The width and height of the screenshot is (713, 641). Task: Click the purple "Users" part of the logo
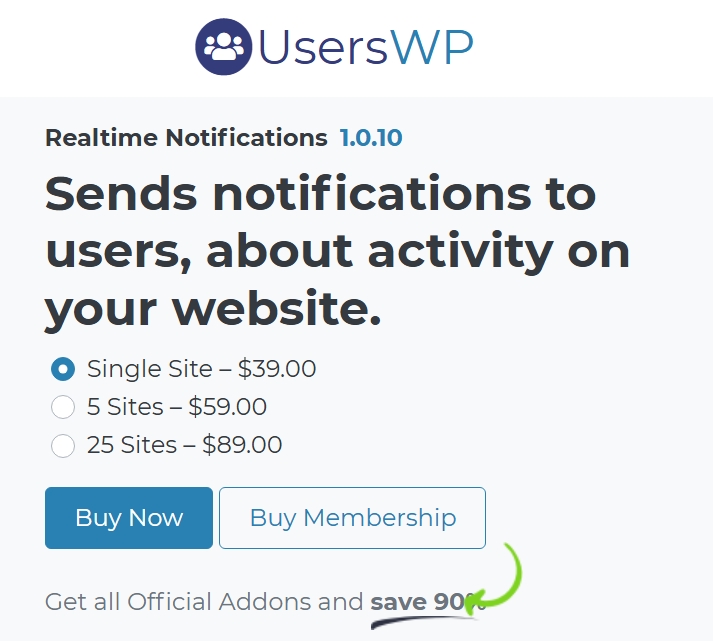pyautogui.click(x=323, y=47)
